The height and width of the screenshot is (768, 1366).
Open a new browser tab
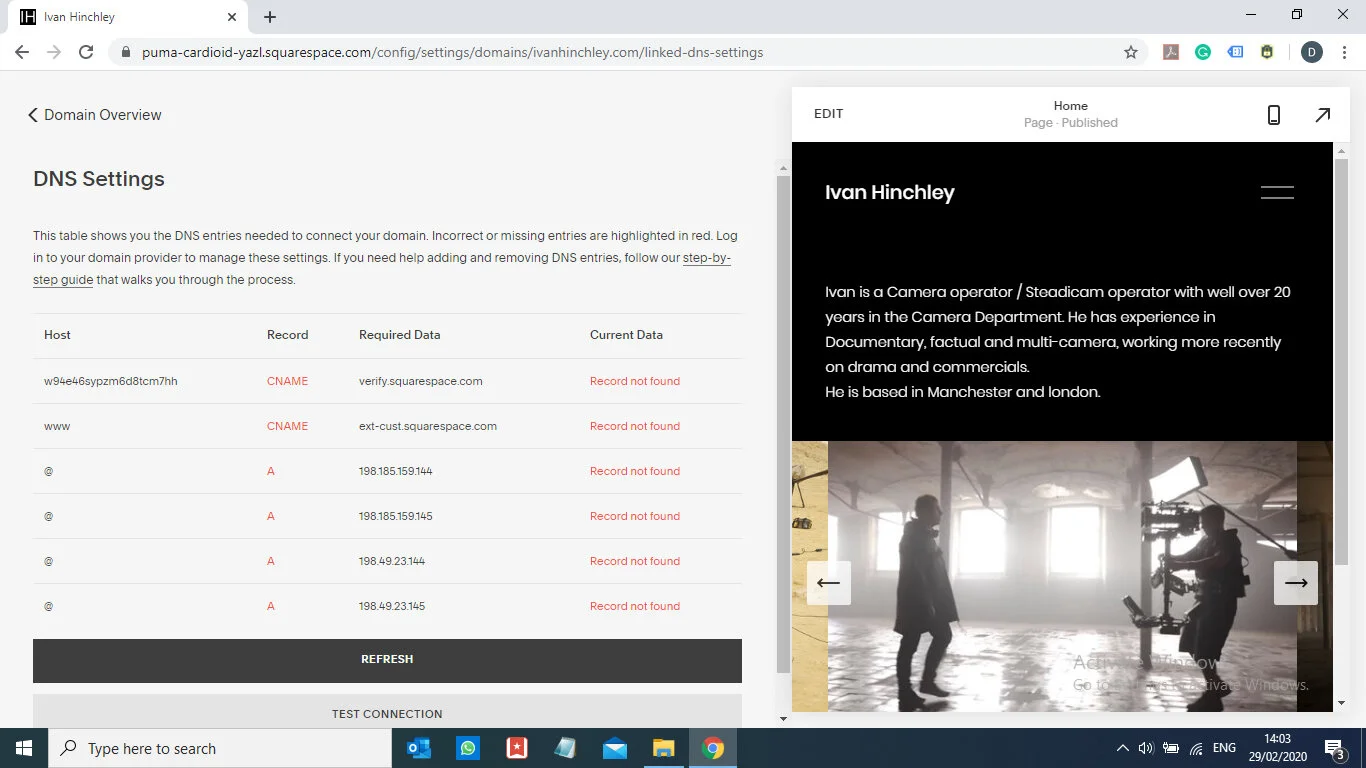point(270,17)
